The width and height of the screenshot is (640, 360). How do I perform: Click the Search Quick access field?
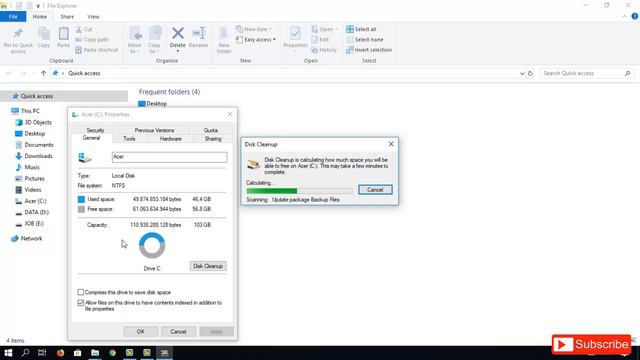[x=587, y=73]
